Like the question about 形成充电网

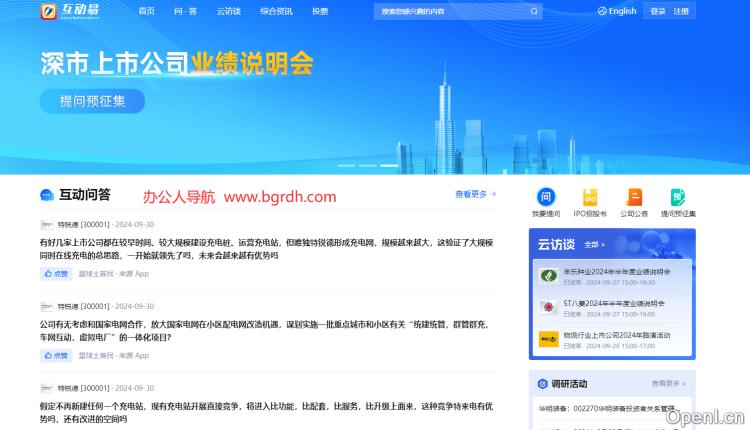56,274
